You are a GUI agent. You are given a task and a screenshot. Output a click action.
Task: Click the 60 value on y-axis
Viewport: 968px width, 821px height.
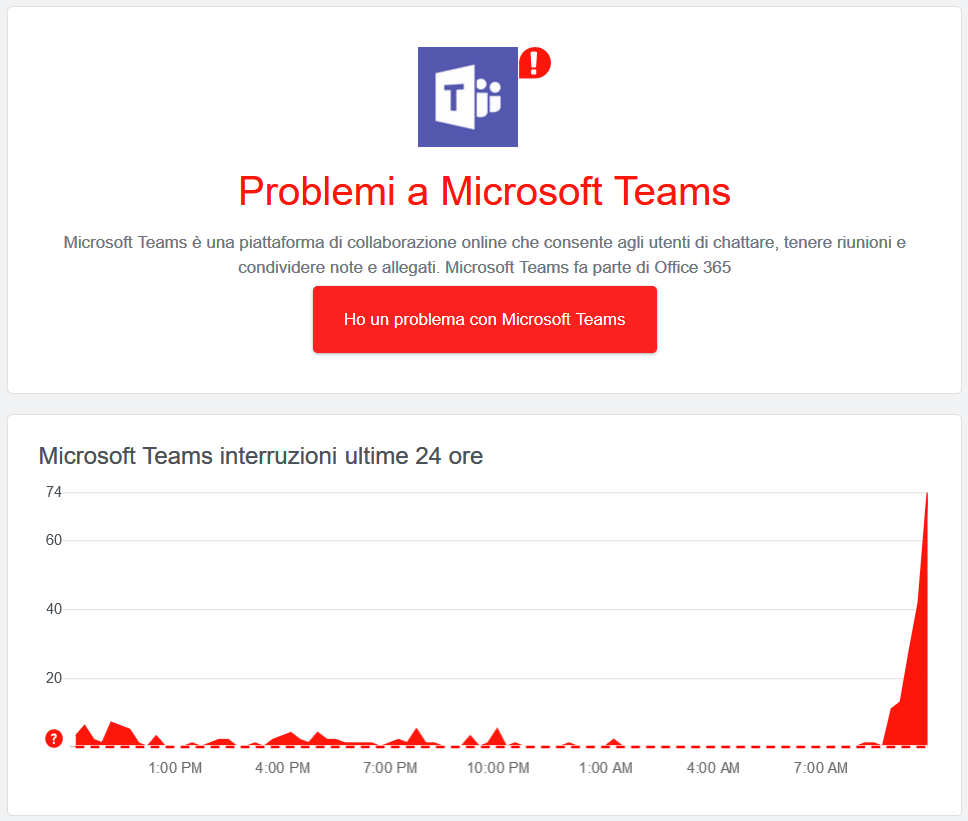(x=54, y=540)
